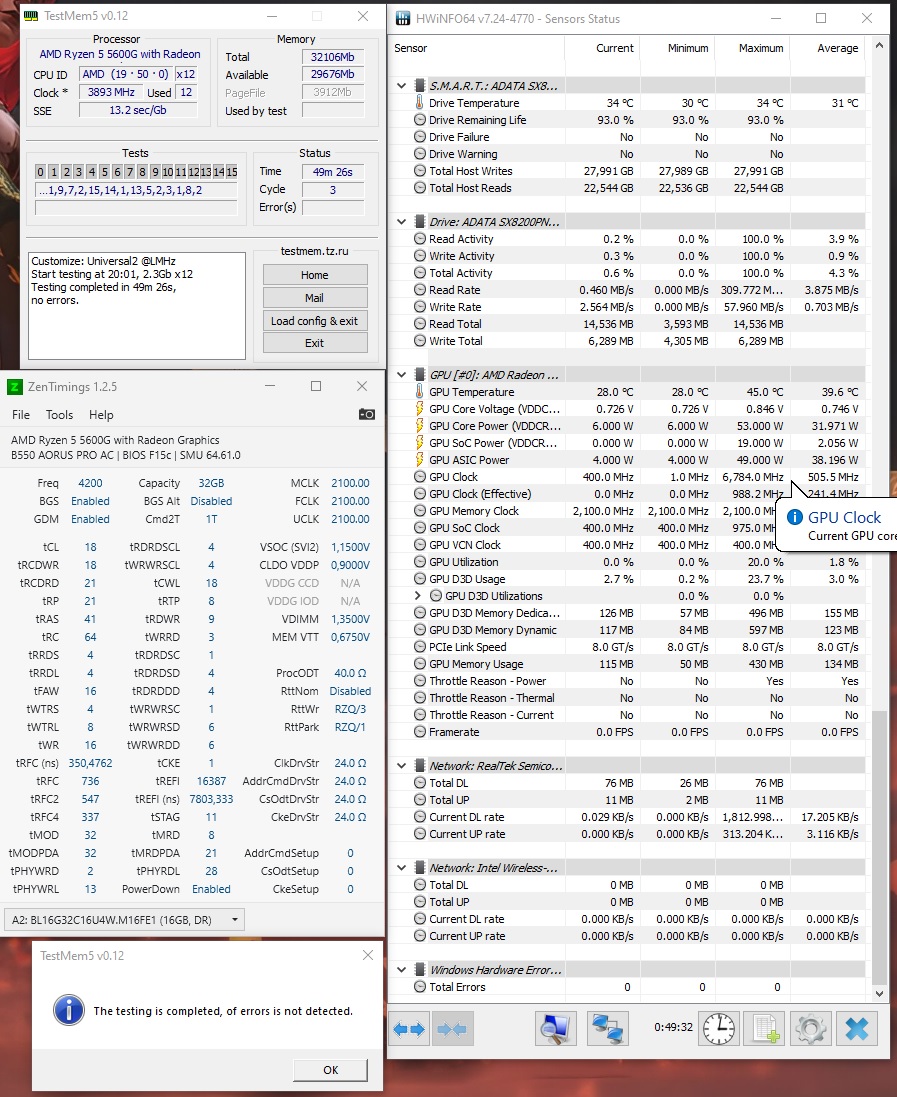Select the Total Host Writes row
The image size is (897, 1097).
tap(627, 171)
